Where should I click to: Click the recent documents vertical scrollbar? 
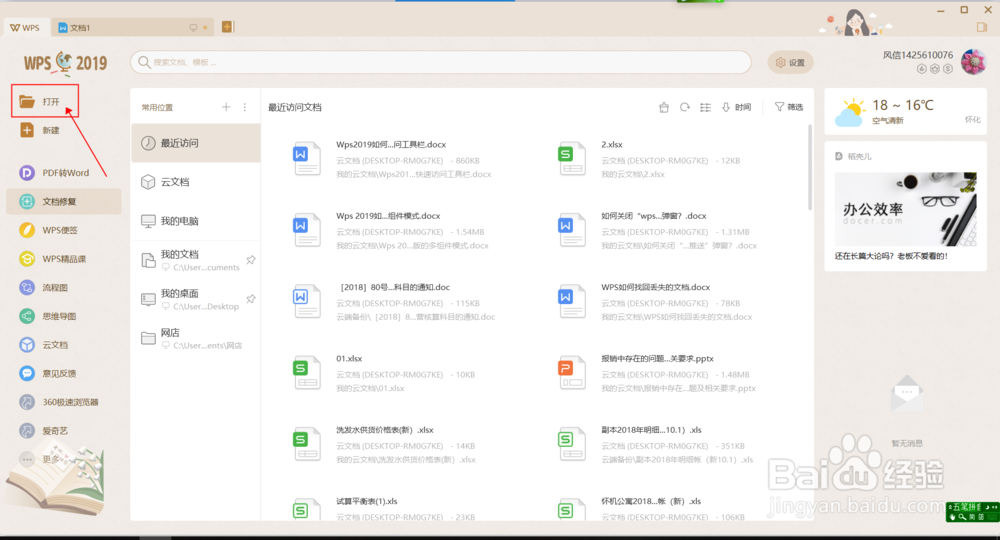[x=810, y=167]
